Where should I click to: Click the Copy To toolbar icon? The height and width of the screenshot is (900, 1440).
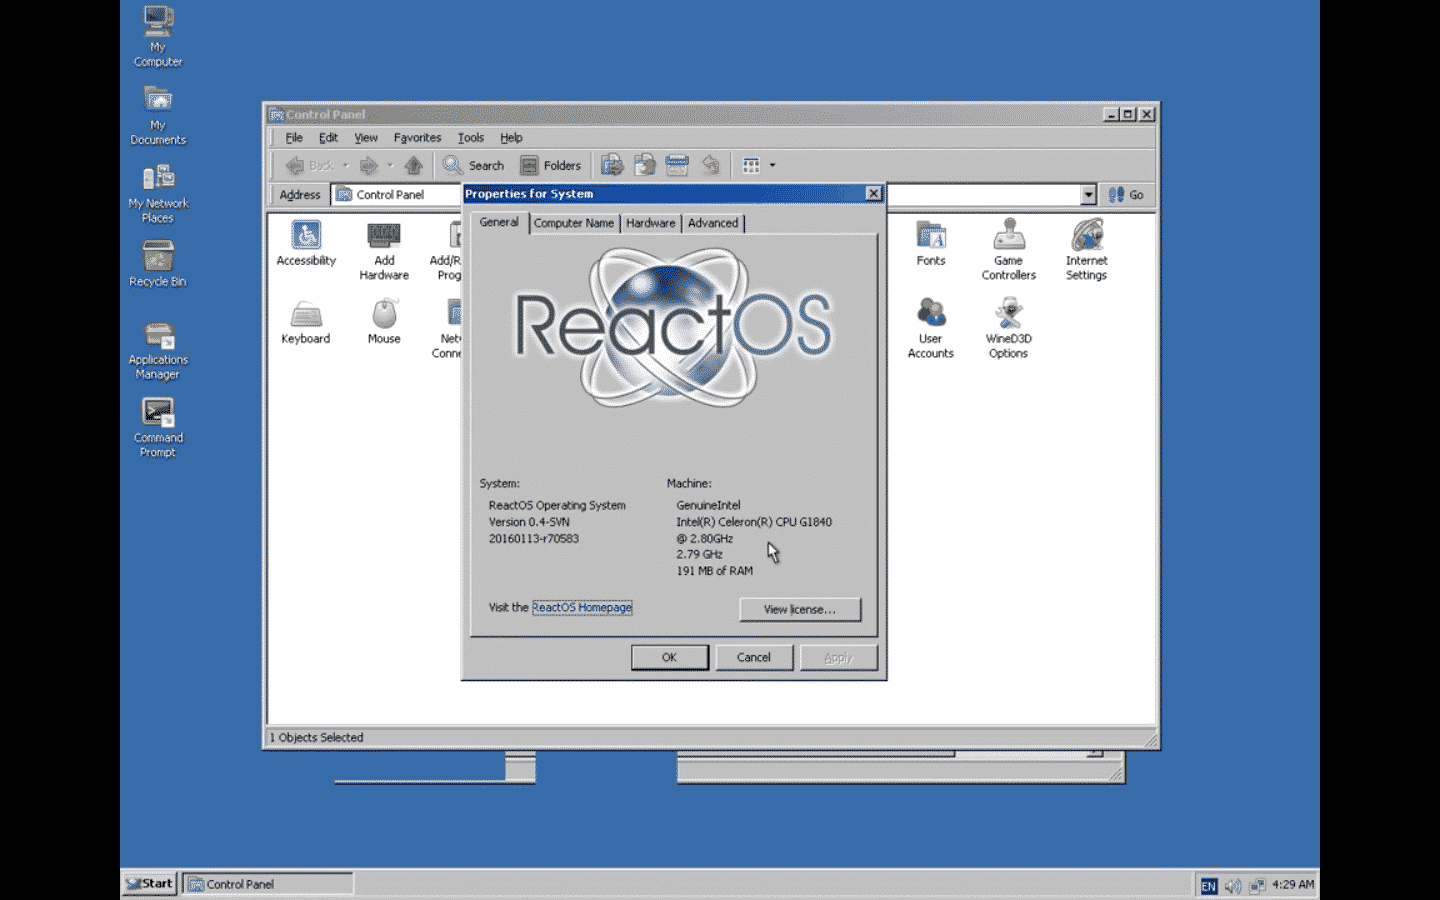pos(645,166)
